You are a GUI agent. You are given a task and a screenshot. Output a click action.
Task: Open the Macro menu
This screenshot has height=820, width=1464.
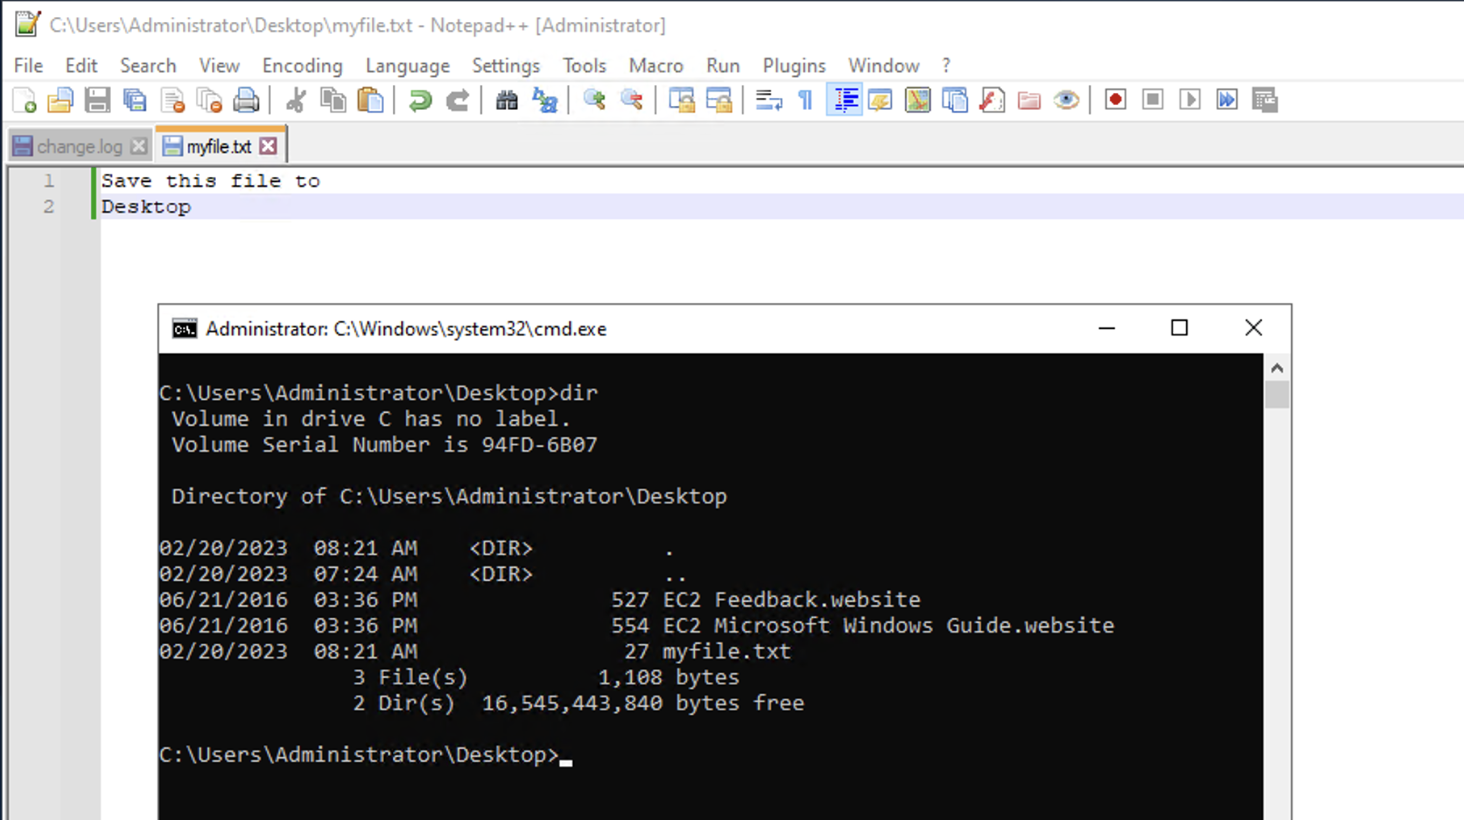tap(655, 65)
